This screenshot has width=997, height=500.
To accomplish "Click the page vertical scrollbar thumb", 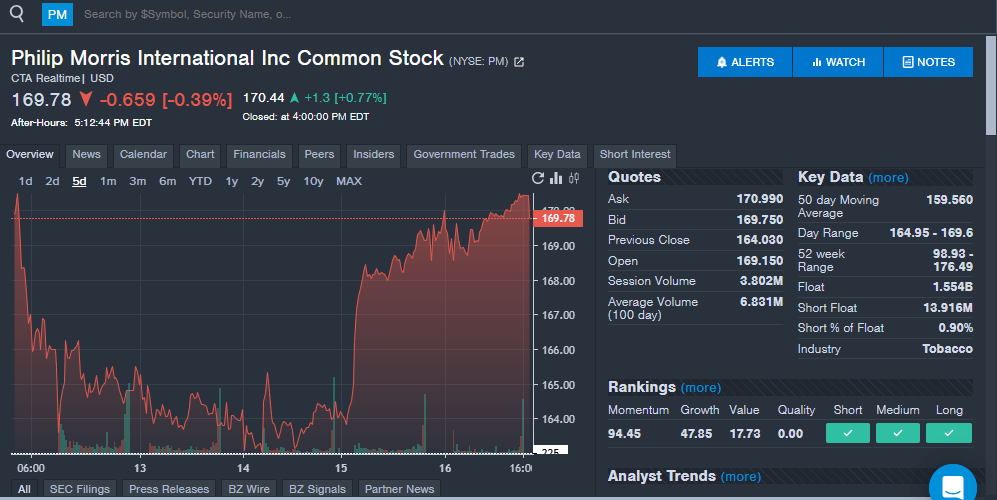I will coord(991,85).
